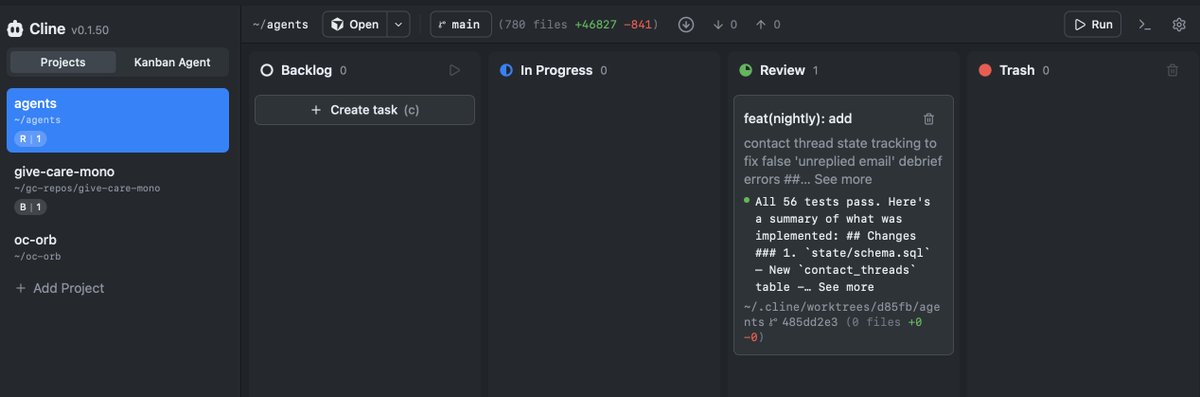This screenshot has width=1200, height=397.
Task: Open the settings gear icon
Action: [1178, 24]
